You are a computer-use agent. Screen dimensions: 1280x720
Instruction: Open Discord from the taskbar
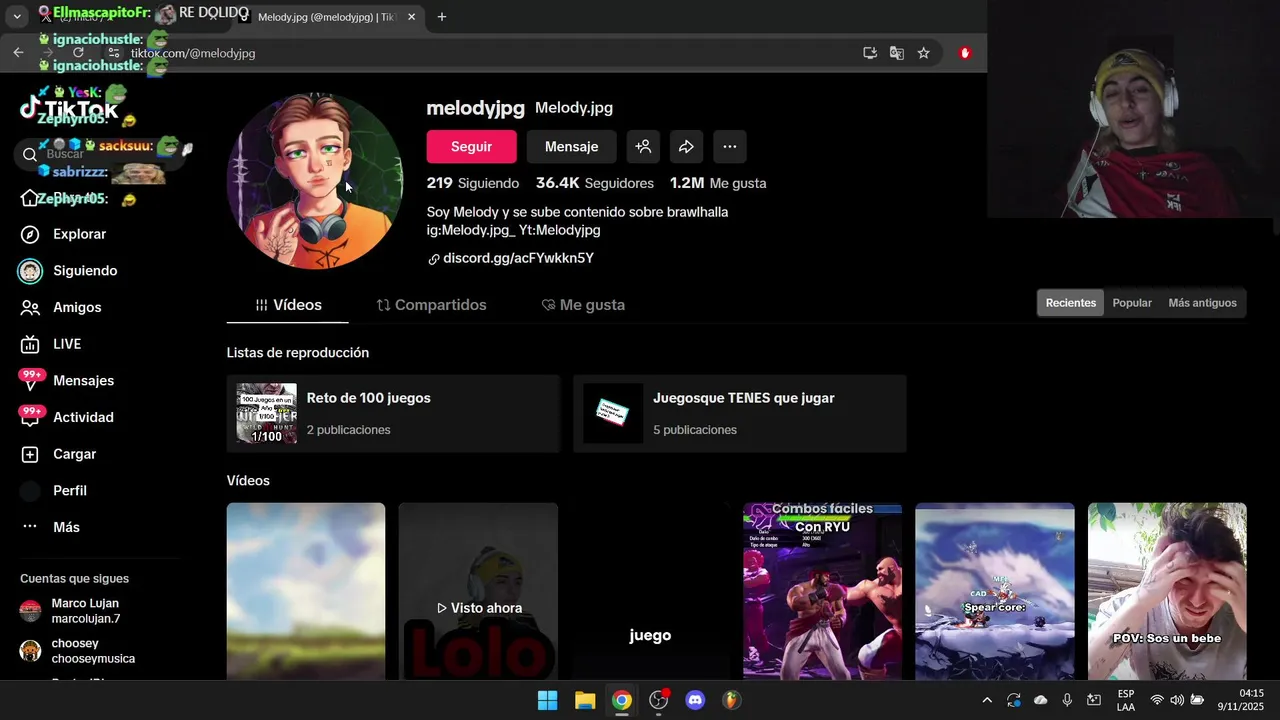[x=696, y=700]
